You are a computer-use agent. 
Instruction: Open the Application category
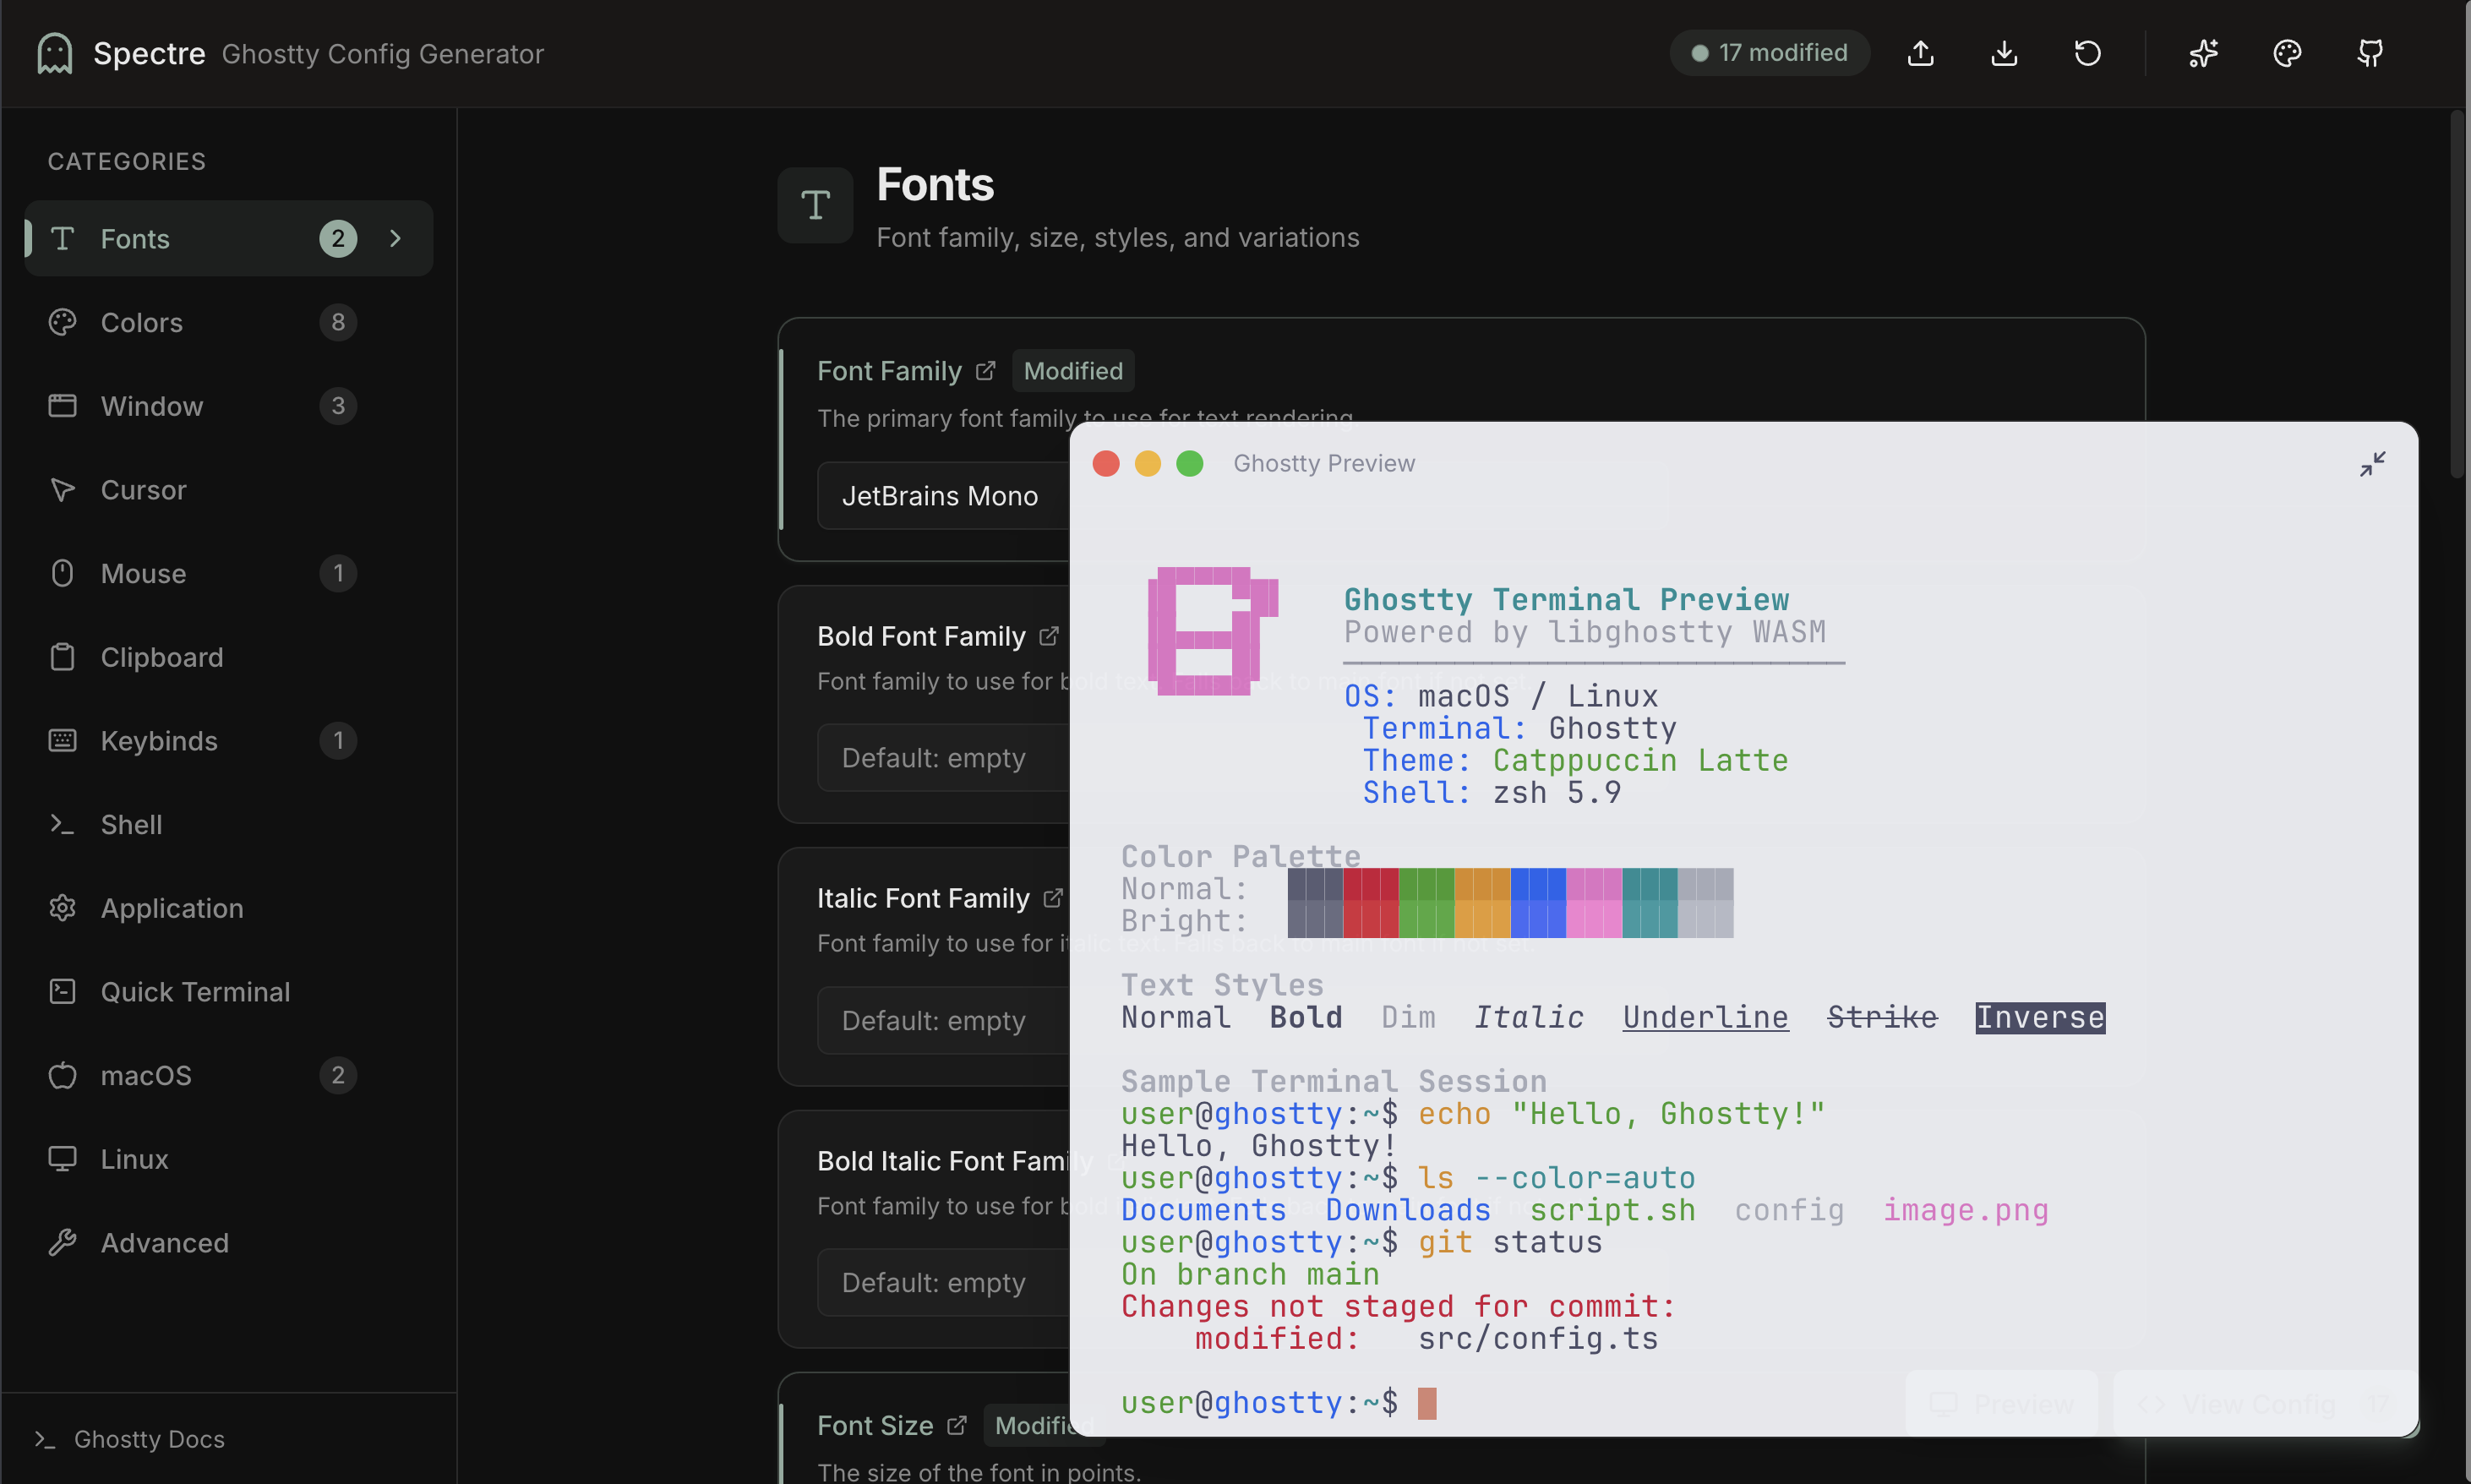click(228, 908)
